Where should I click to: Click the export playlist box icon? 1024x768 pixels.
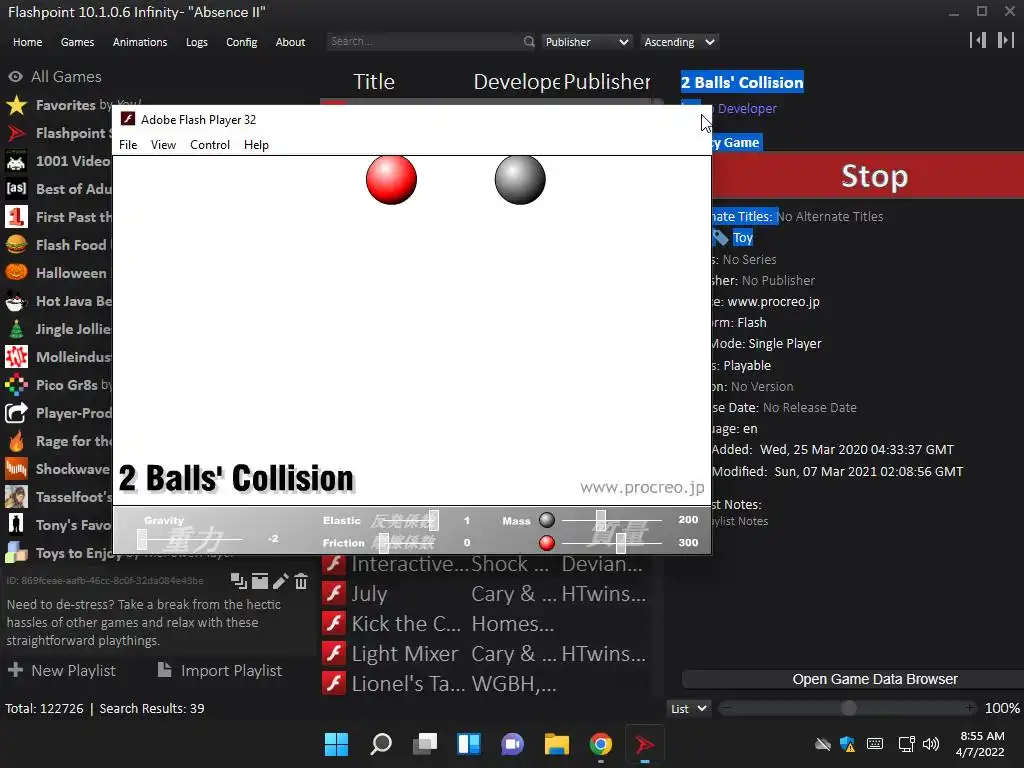[260, 581]
